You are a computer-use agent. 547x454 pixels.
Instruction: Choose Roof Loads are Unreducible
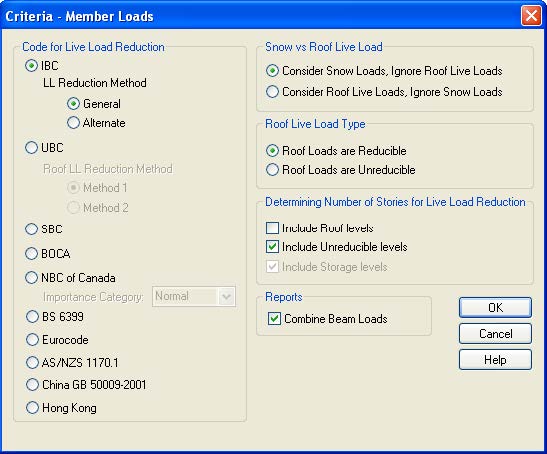pos(272,170)
